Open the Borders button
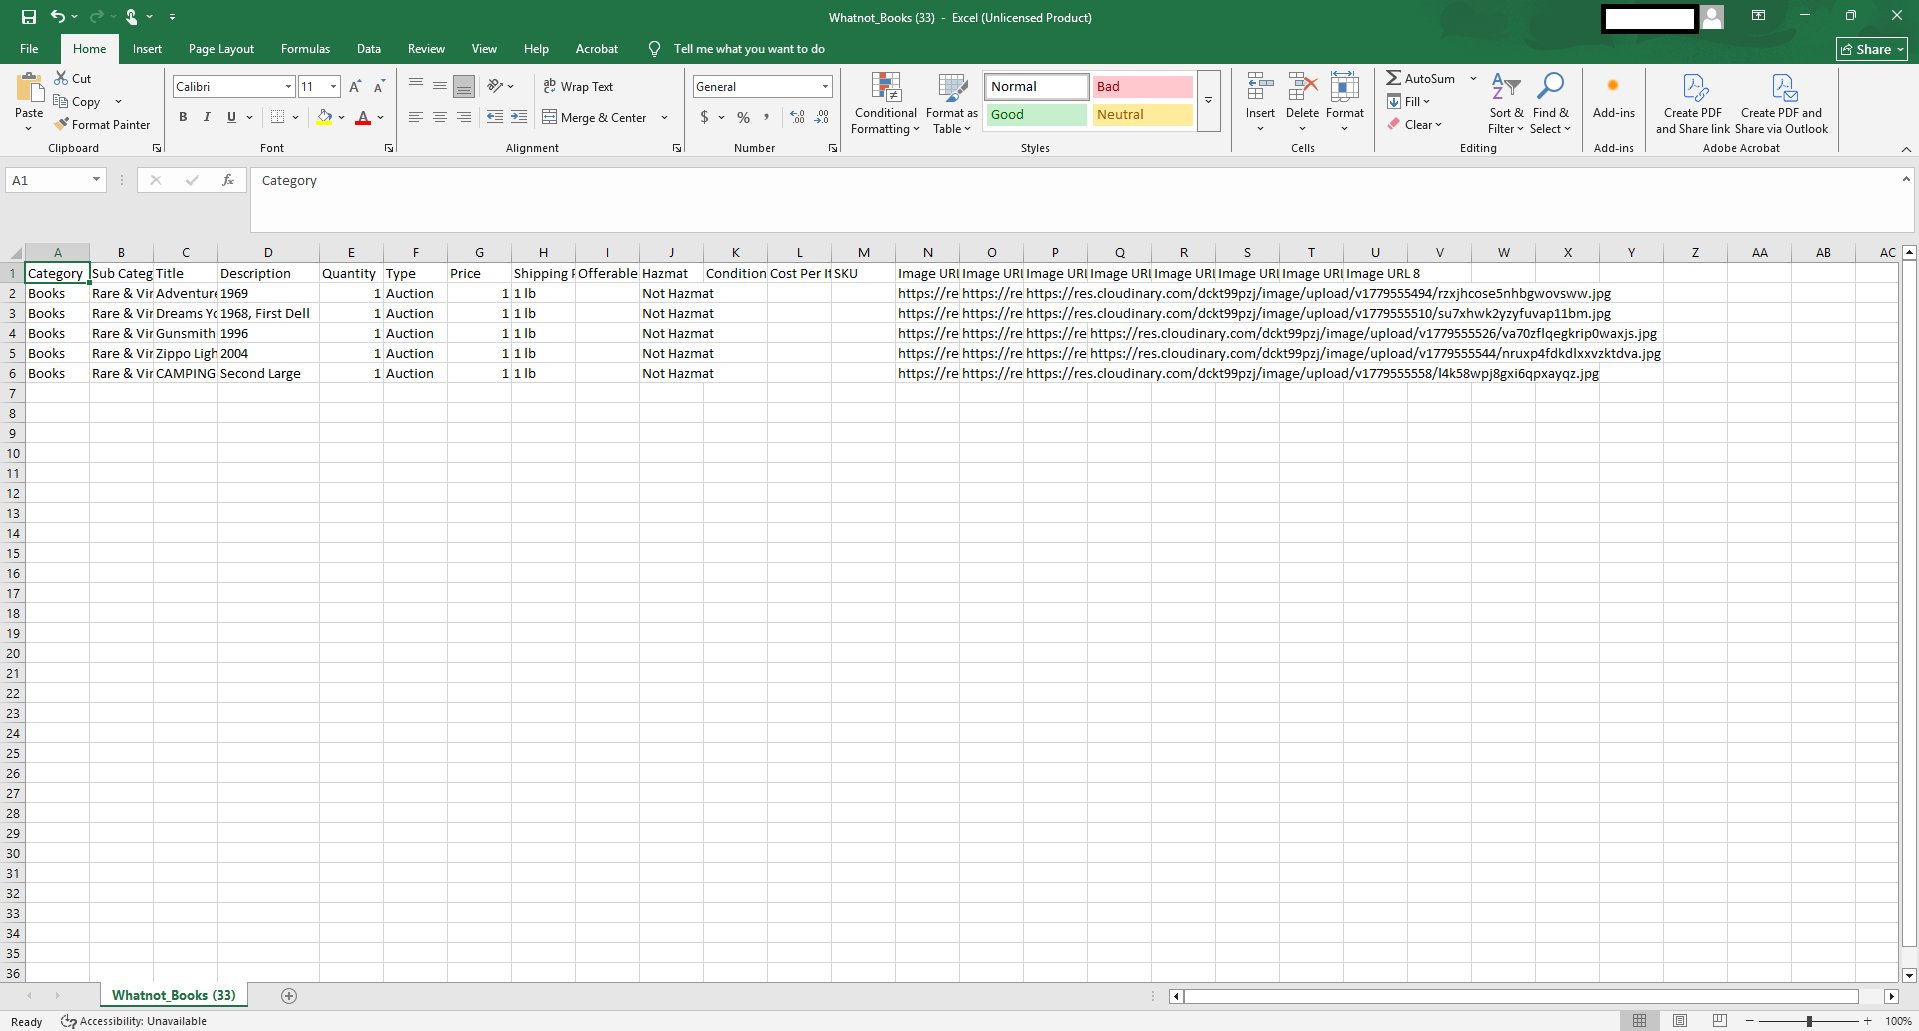 pyautogui.click(x=278, y=117)
